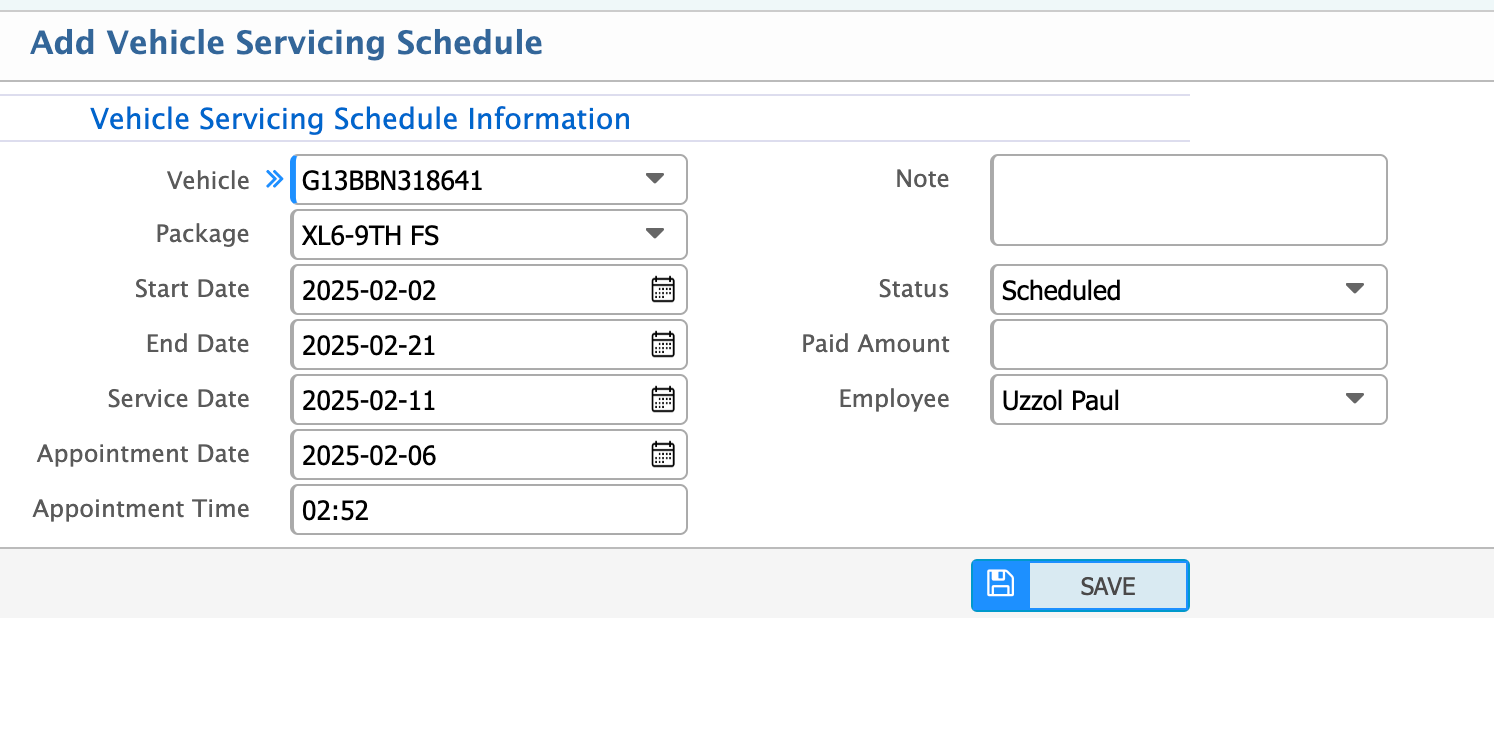The width and height of the screenshot is (1494, 742).
Task: Click the floppy disk save icon
Action: pyautogui.click(x=1000, y=585)
